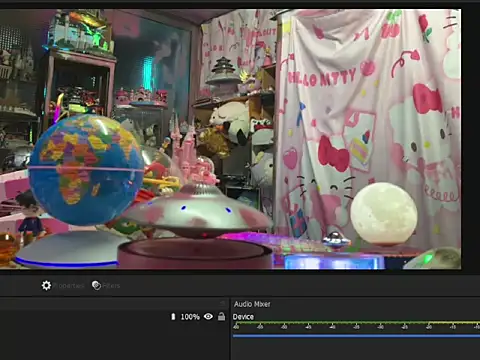
Task: Toggle the source lock icon
Action: [x=221, y=316]
